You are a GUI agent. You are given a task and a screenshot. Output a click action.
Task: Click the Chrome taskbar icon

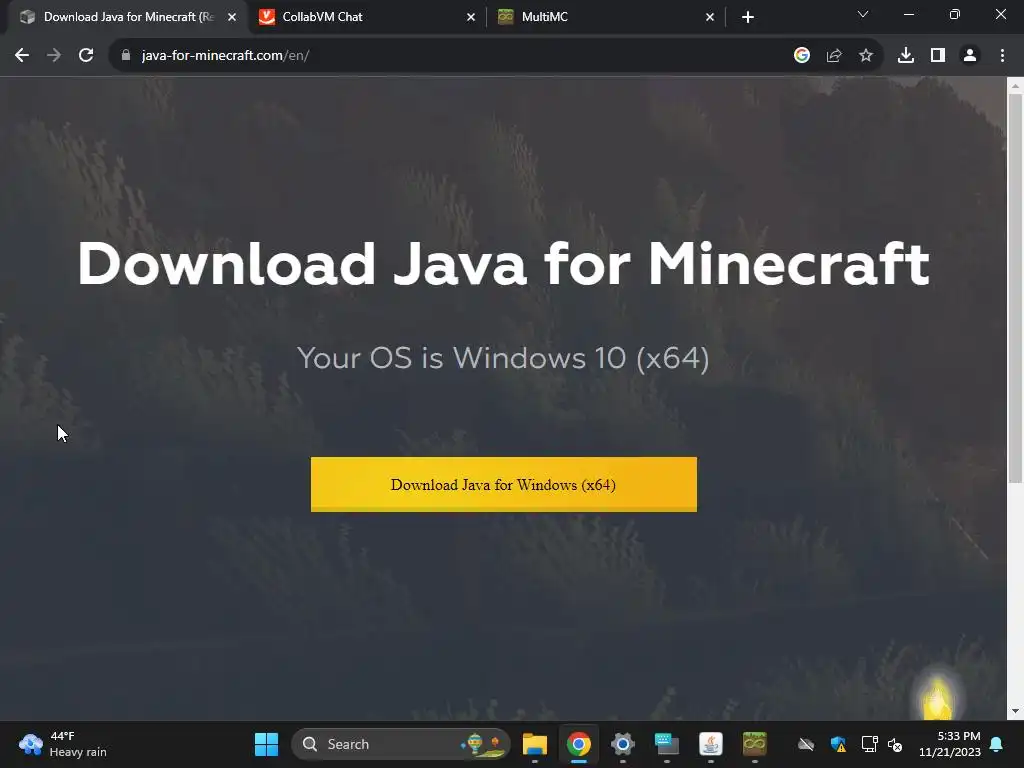(579, 744)
